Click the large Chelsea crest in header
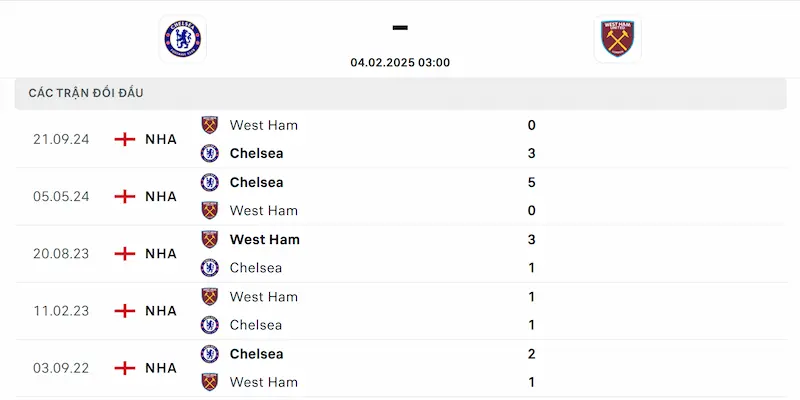 (x=182, y=39)
